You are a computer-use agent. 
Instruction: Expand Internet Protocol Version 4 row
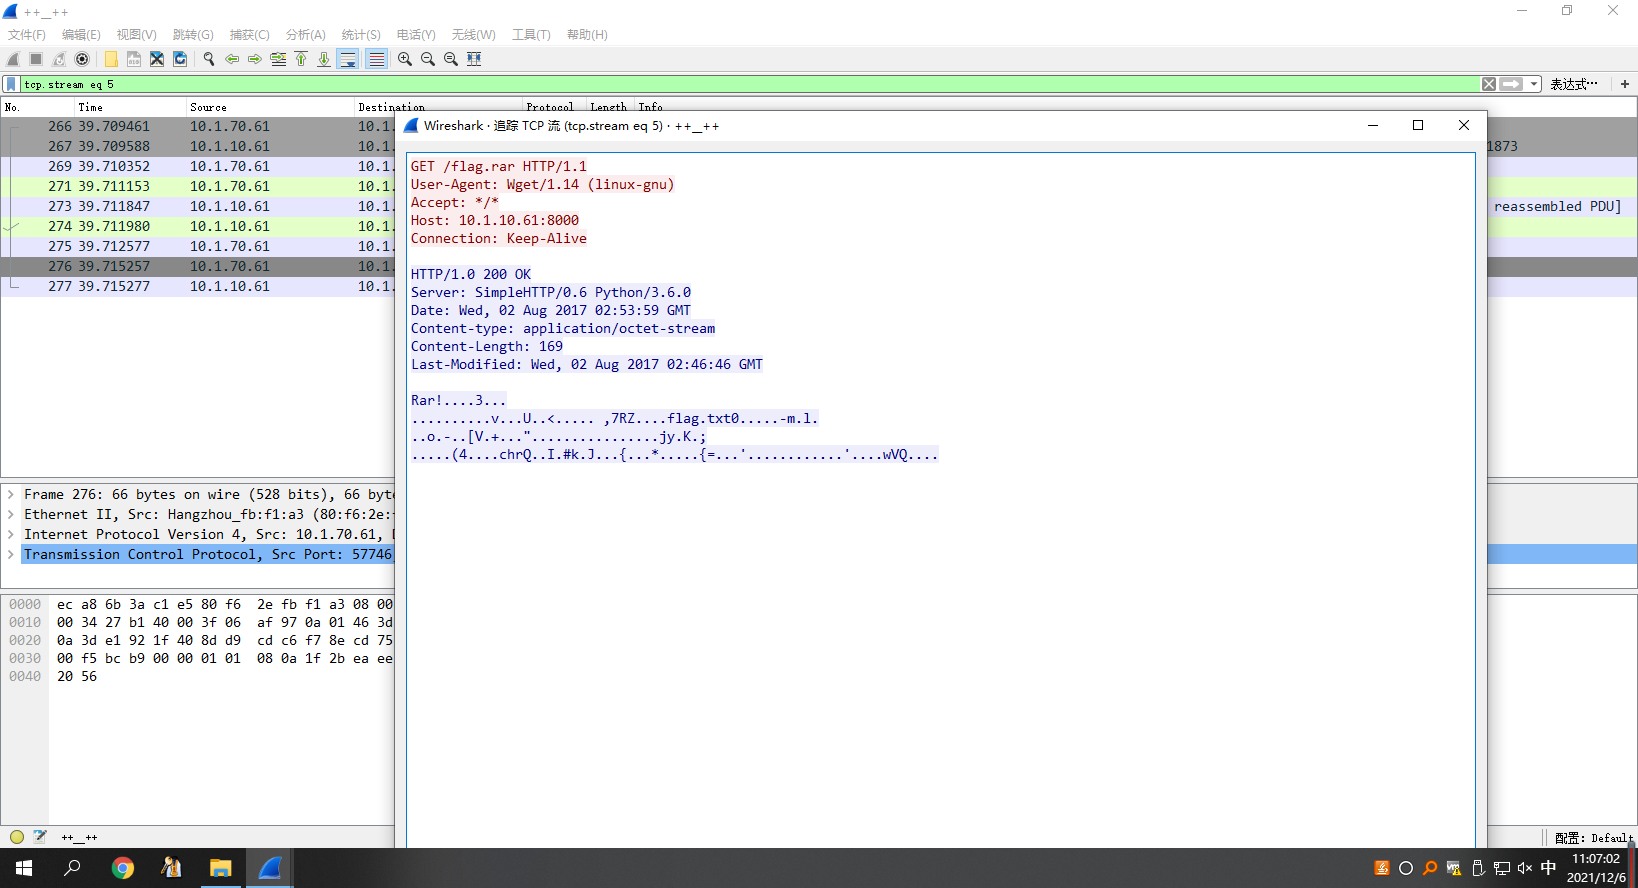point(11,534)
